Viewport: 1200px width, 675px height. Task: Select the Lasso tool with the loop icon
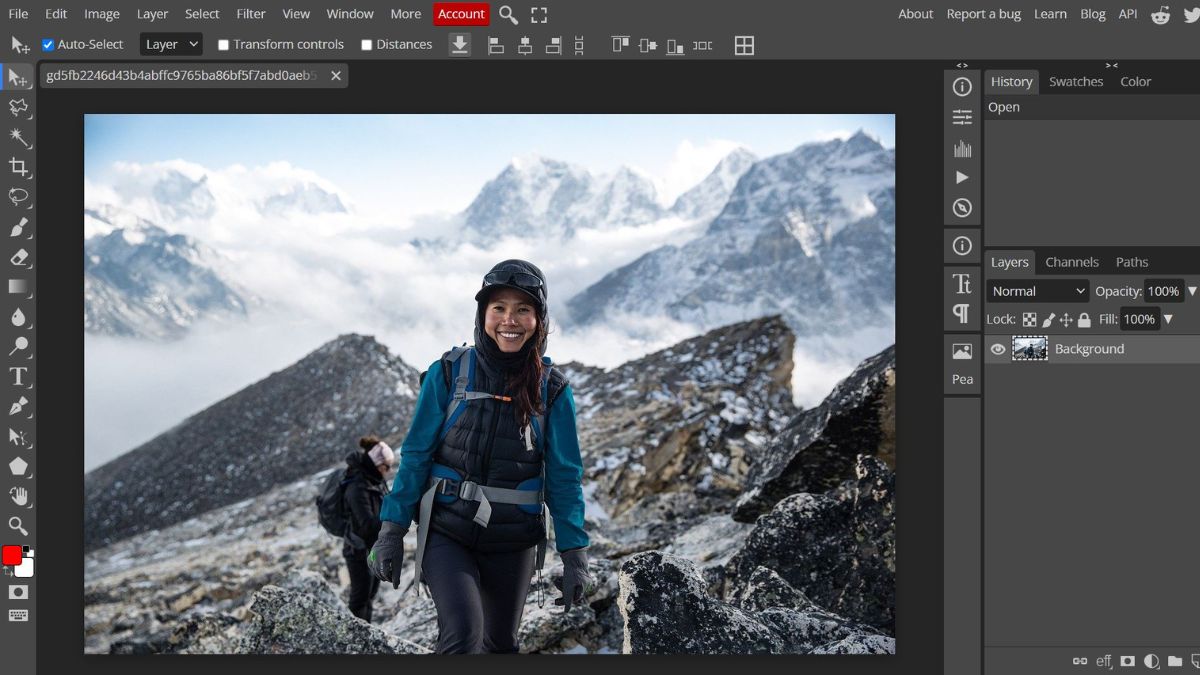pos(18,197)
